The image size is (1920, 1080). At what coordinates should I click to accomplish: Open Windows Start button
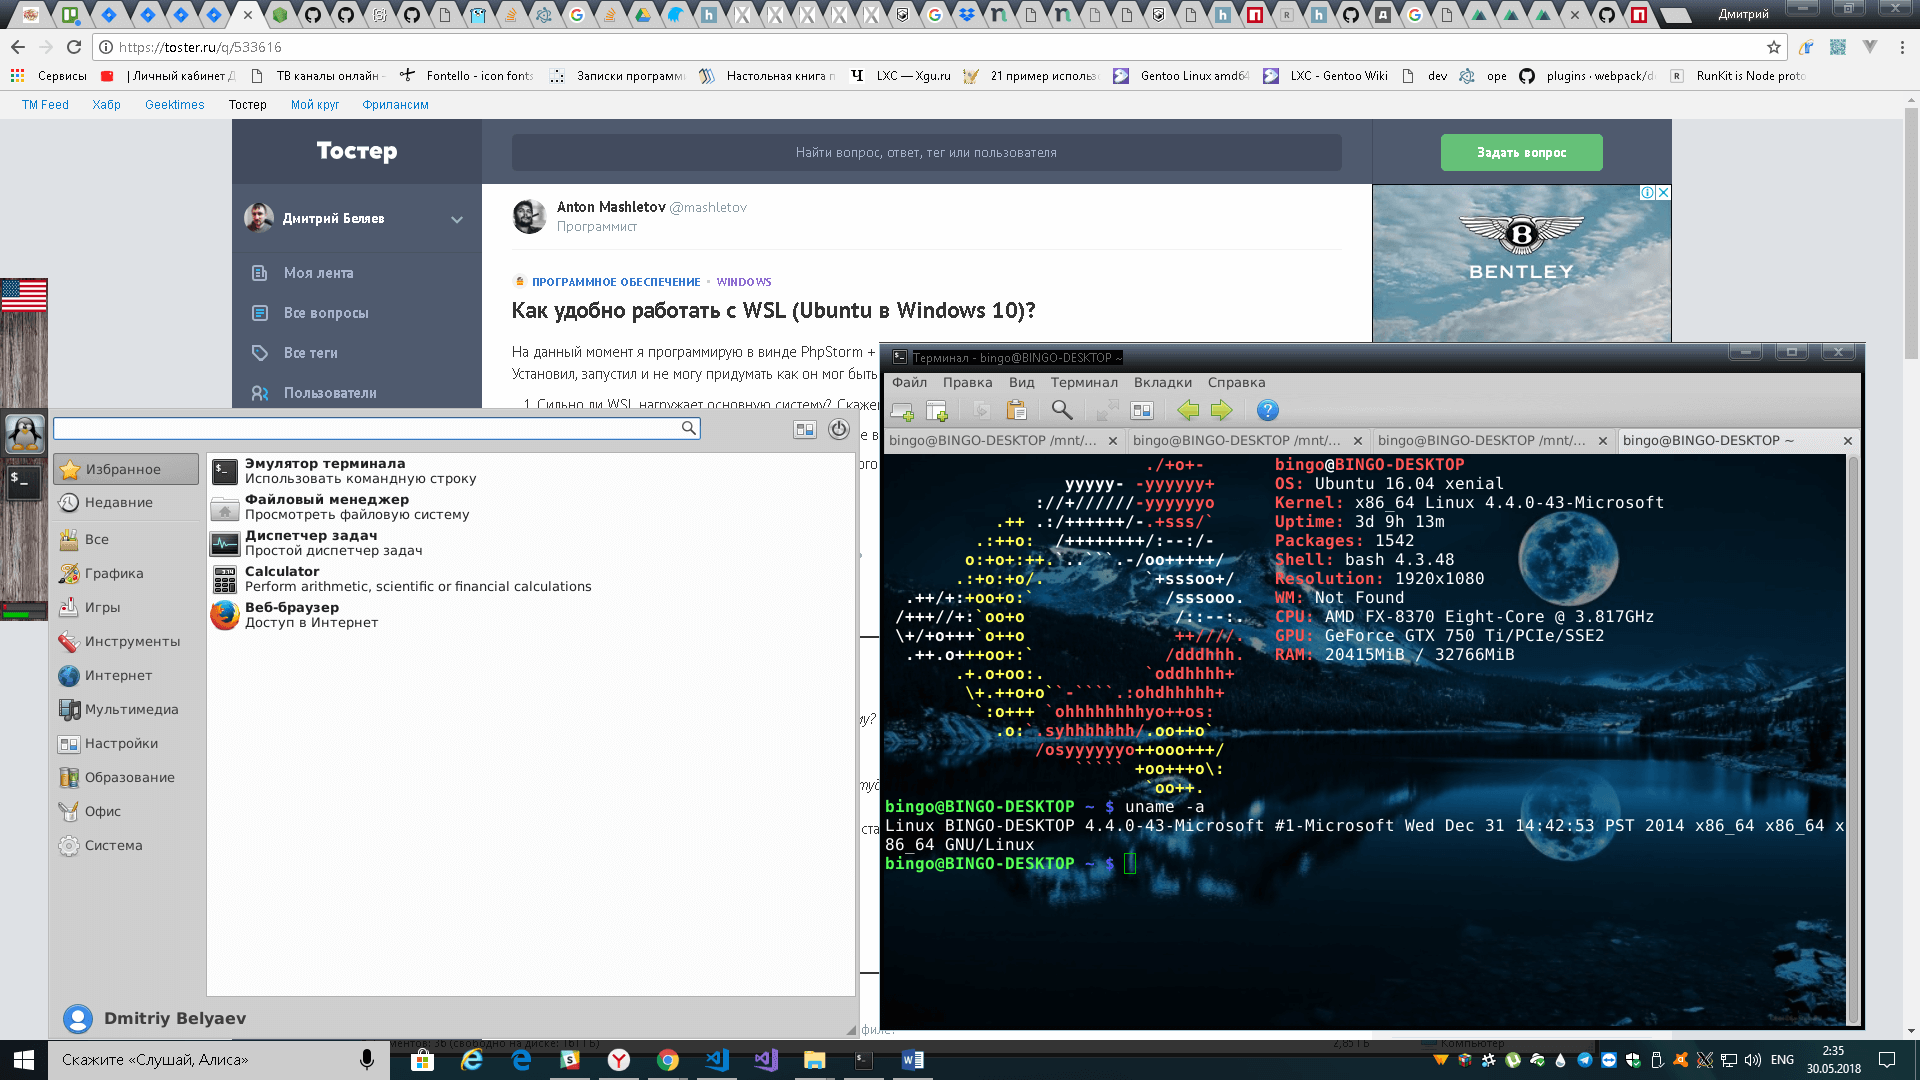point(24,1060)
